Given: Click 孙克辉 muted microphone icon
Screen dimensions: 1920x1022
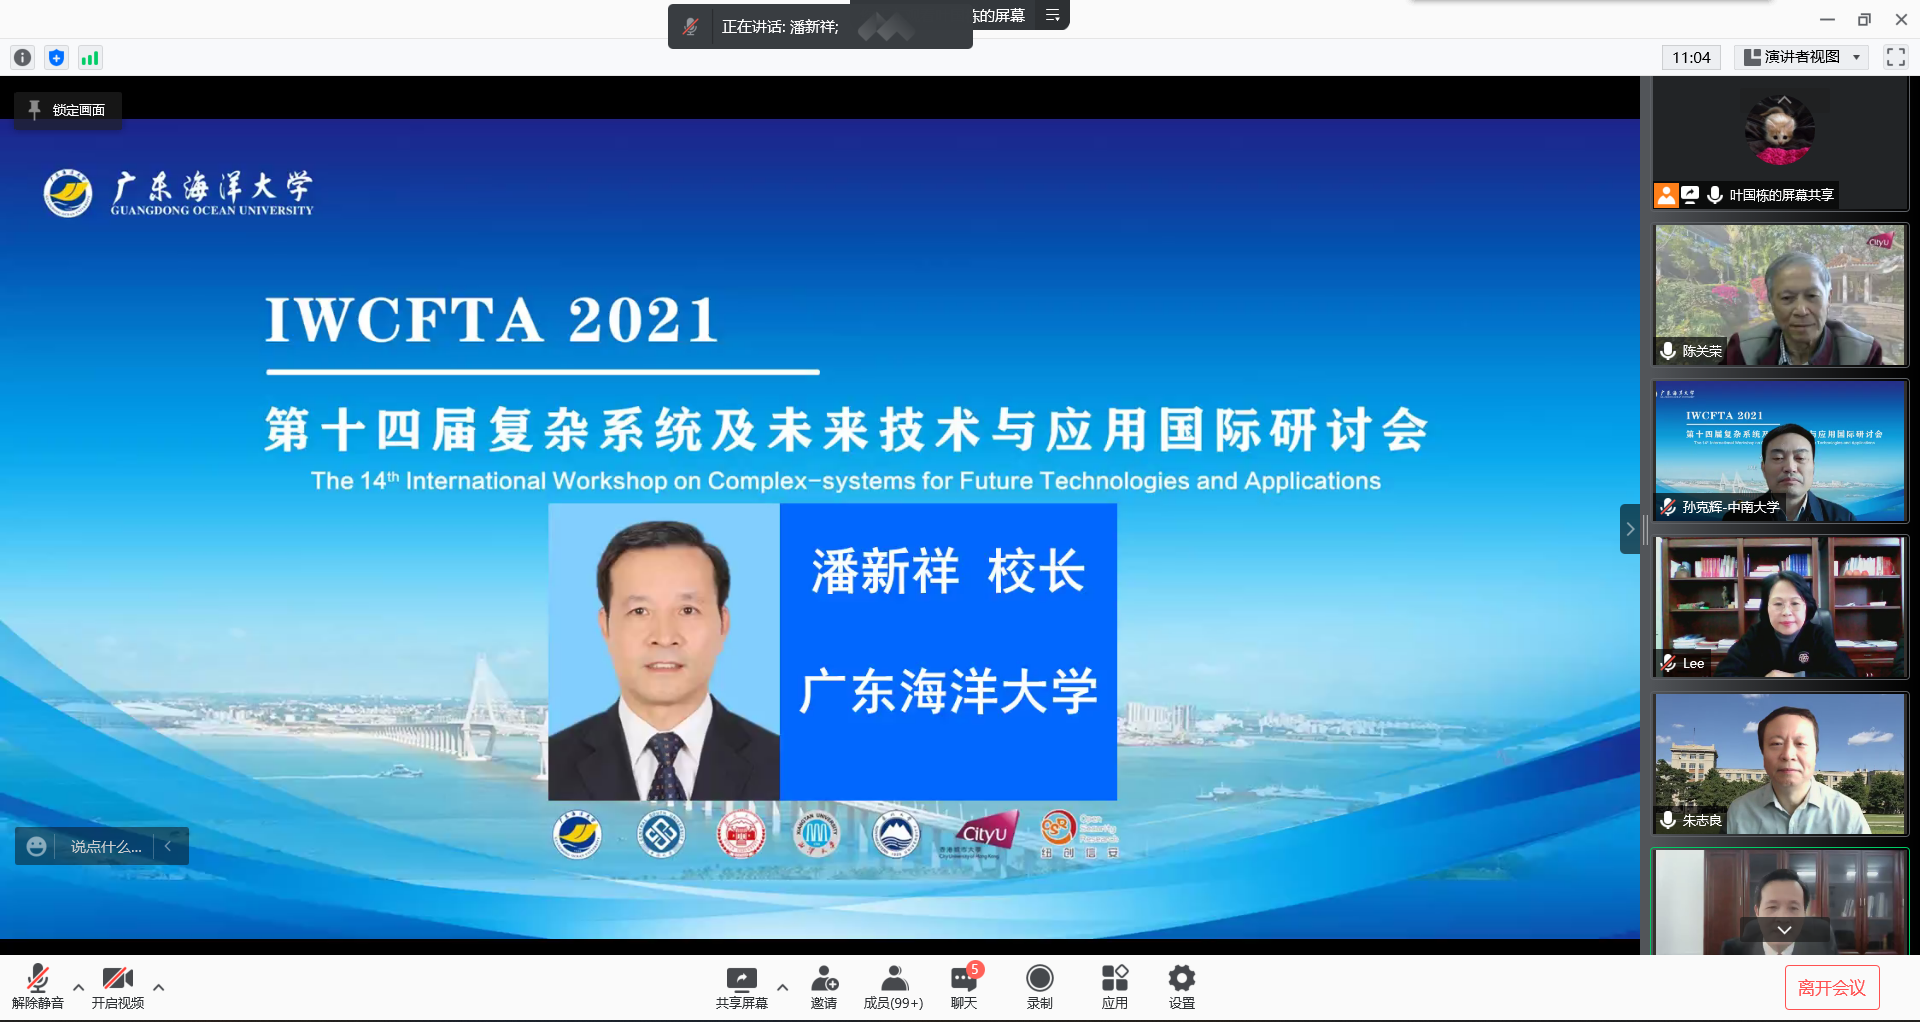Looking at the screenshot, I should pos(1668,507).
